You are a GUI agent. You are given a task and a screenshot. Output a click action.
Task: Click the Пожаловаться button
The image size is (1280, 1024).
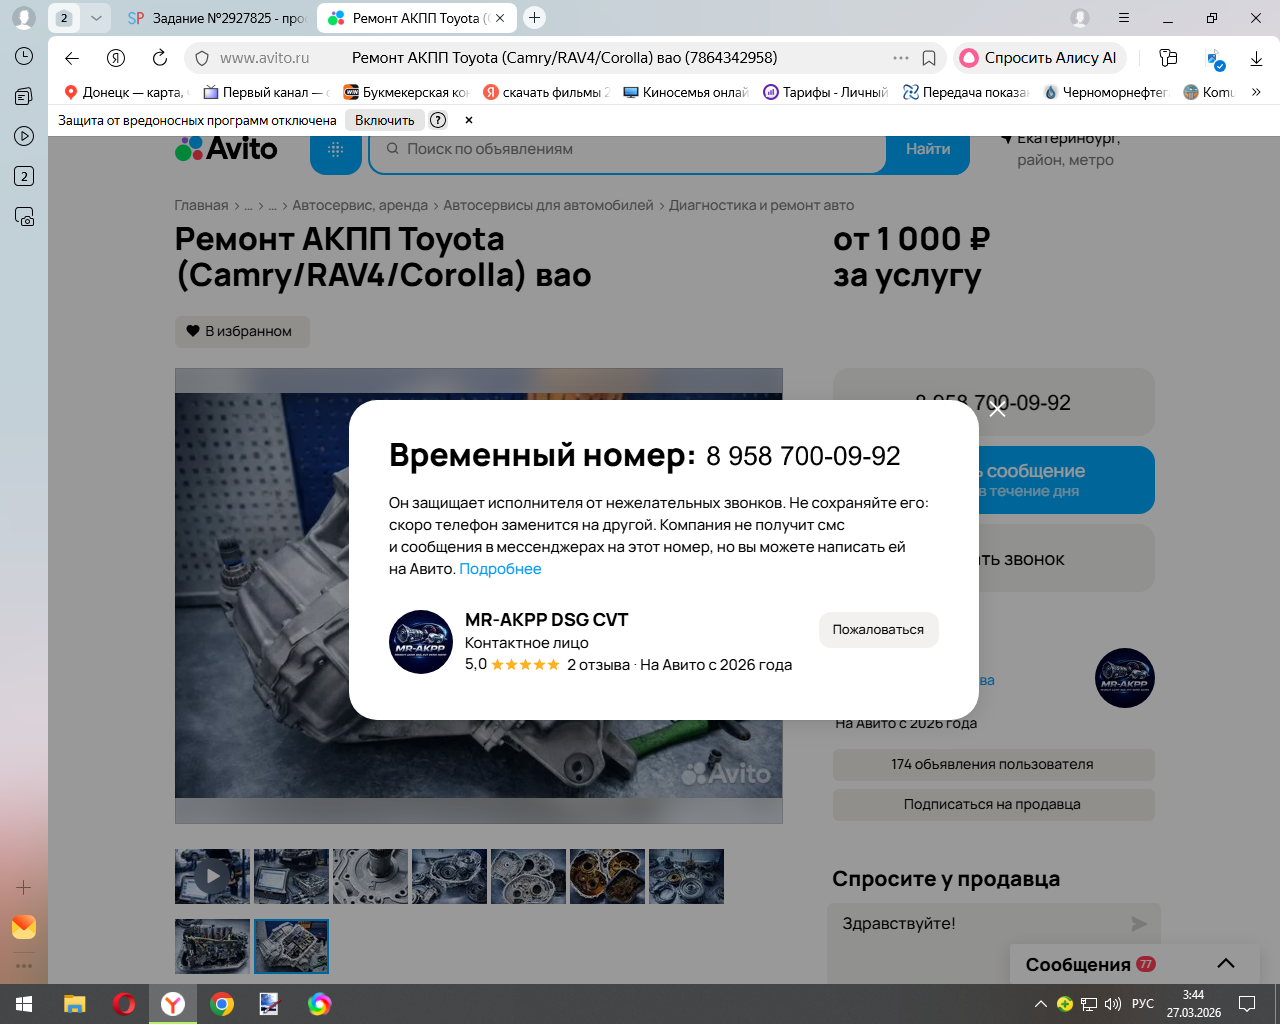click(x=878, y=630)
